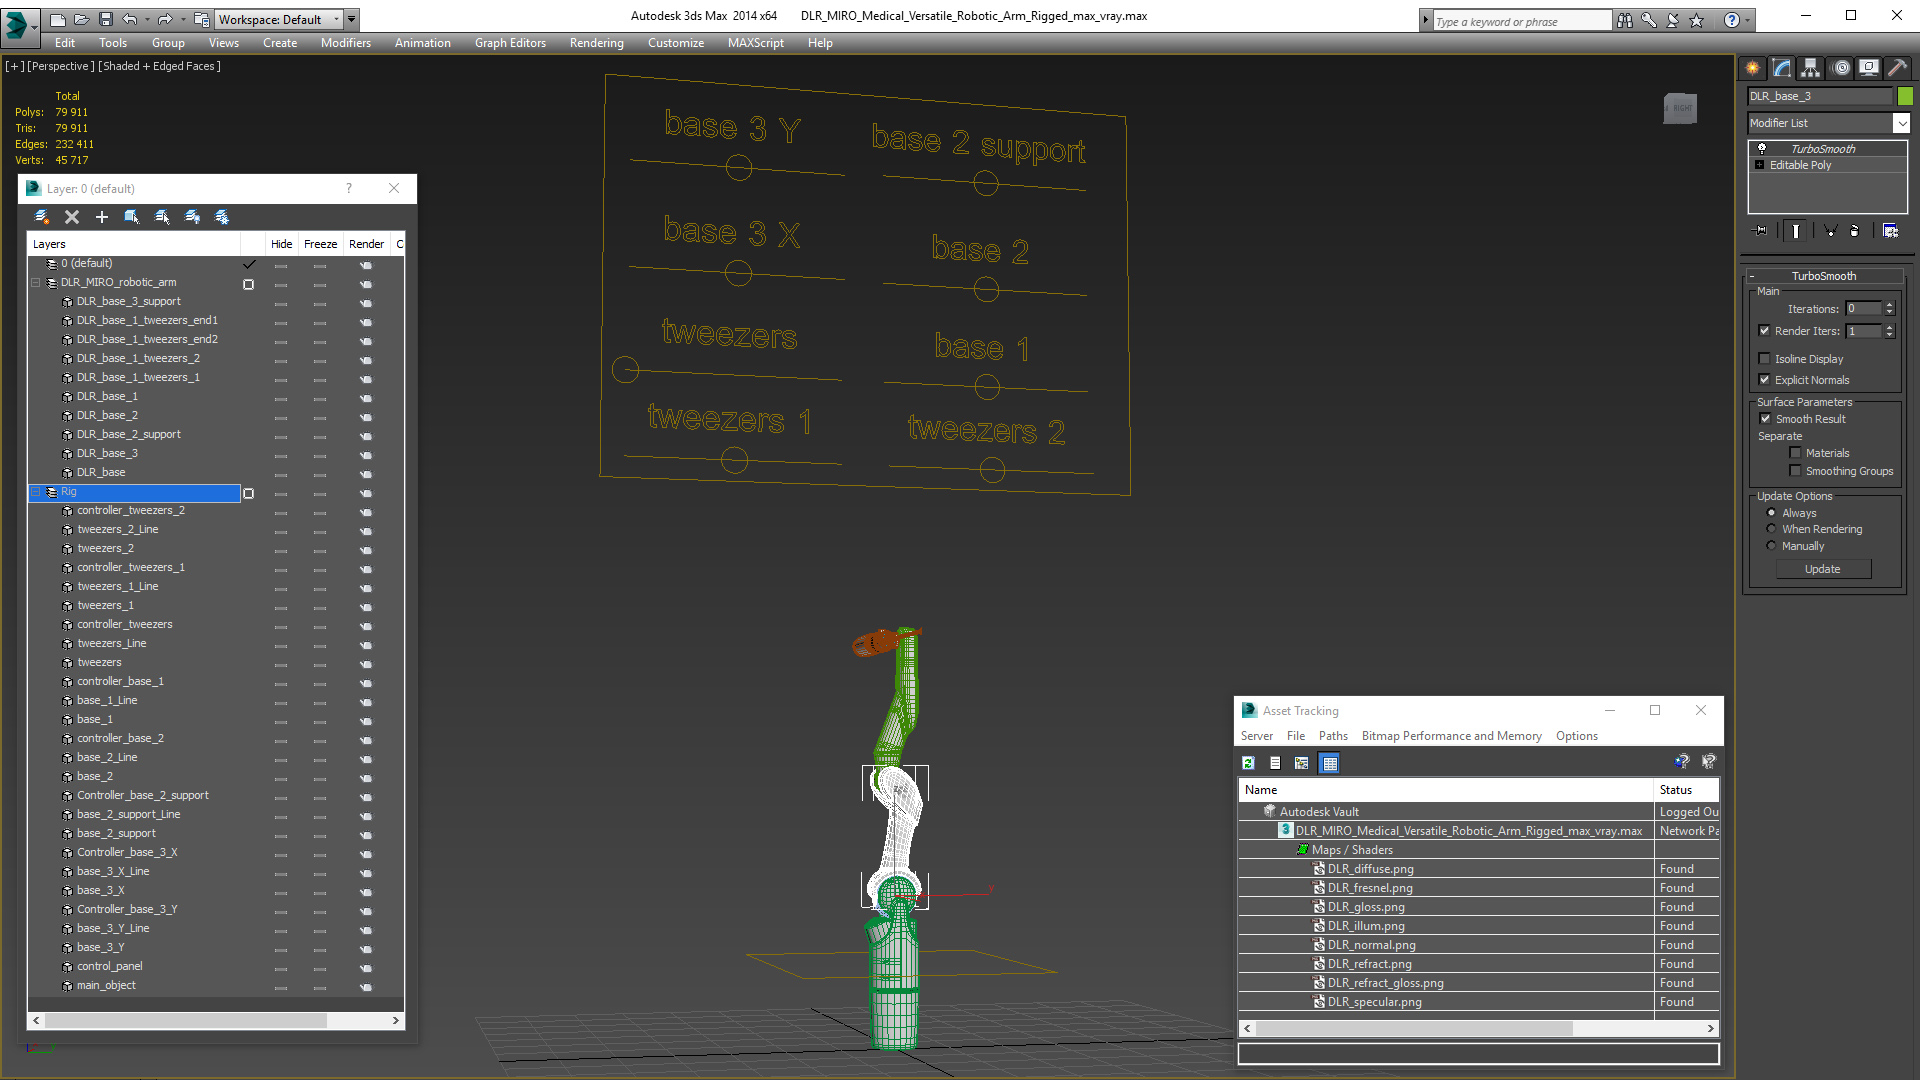Collapse the DLR_MIRO_robotic_arm layer

36,283
